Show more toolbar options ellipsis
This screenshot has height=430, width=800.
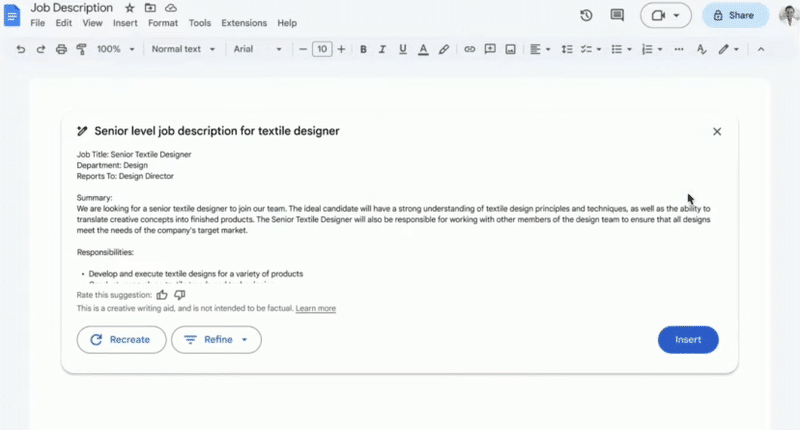(x=679, y=49)
